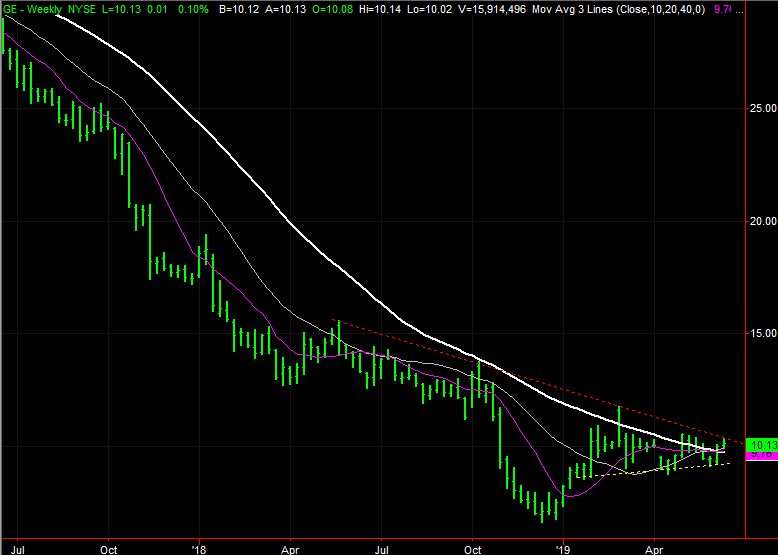Click the '0.10%' percent change value
The width and height of the screenshot is (778, 555).
pos(194,9)
